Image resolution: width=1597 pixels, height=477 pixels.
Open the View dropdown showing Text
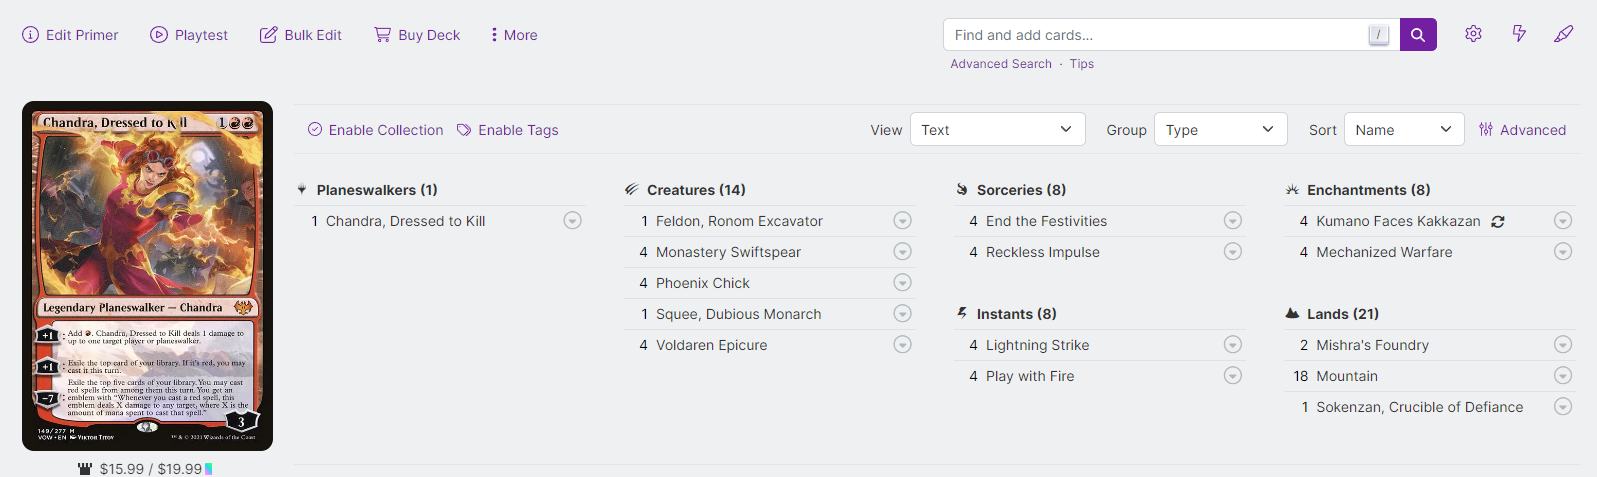tap(997, 130)
